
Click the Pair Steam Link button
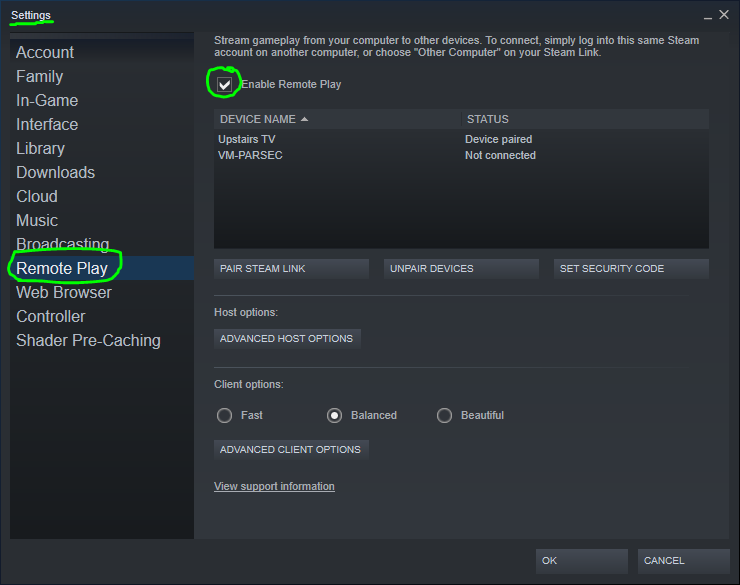click(291, 268)
